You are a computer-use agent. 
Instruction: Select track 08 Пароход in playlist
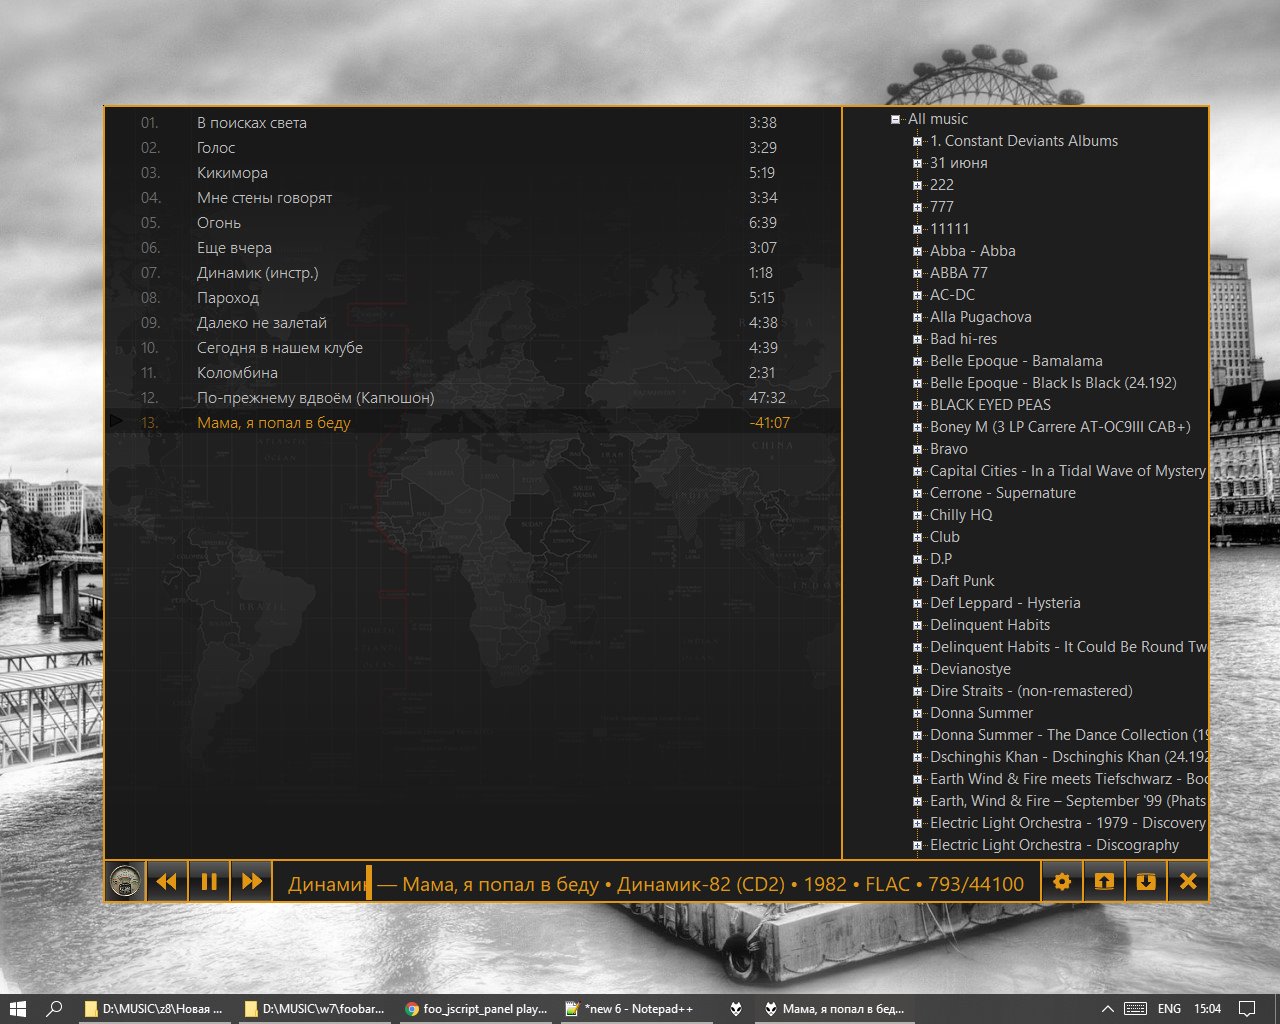coord(228,298)
